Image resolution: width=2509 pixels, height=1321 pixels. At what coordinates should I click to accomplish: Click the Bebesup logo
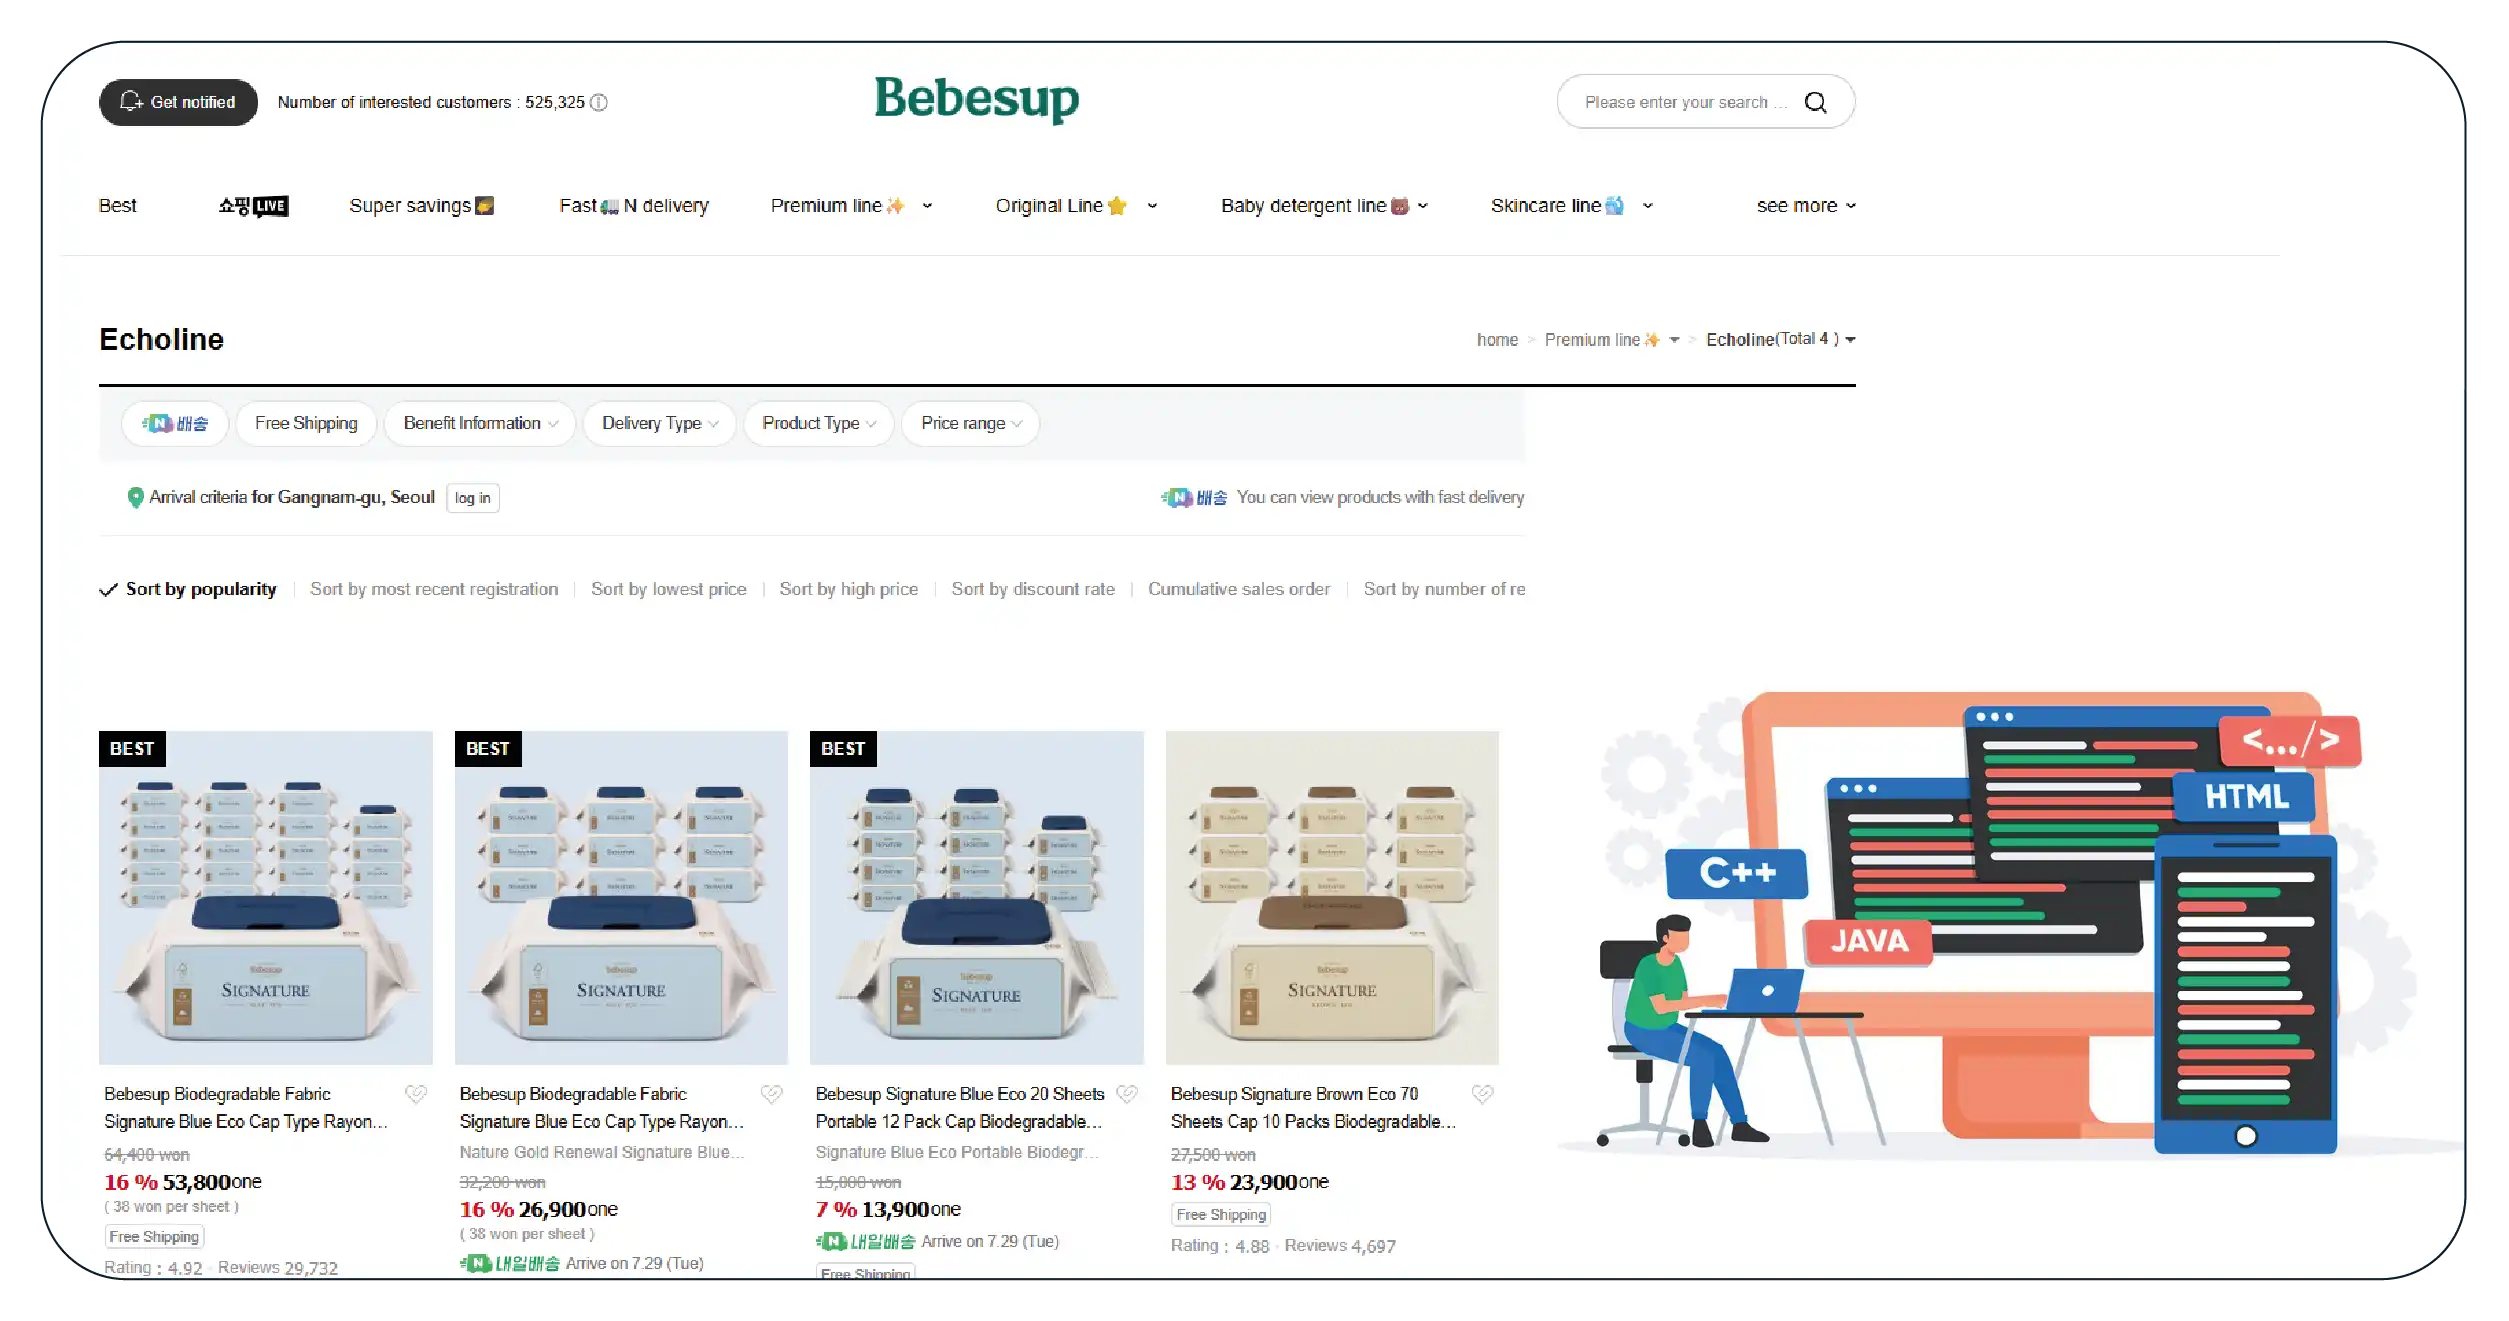976,98
